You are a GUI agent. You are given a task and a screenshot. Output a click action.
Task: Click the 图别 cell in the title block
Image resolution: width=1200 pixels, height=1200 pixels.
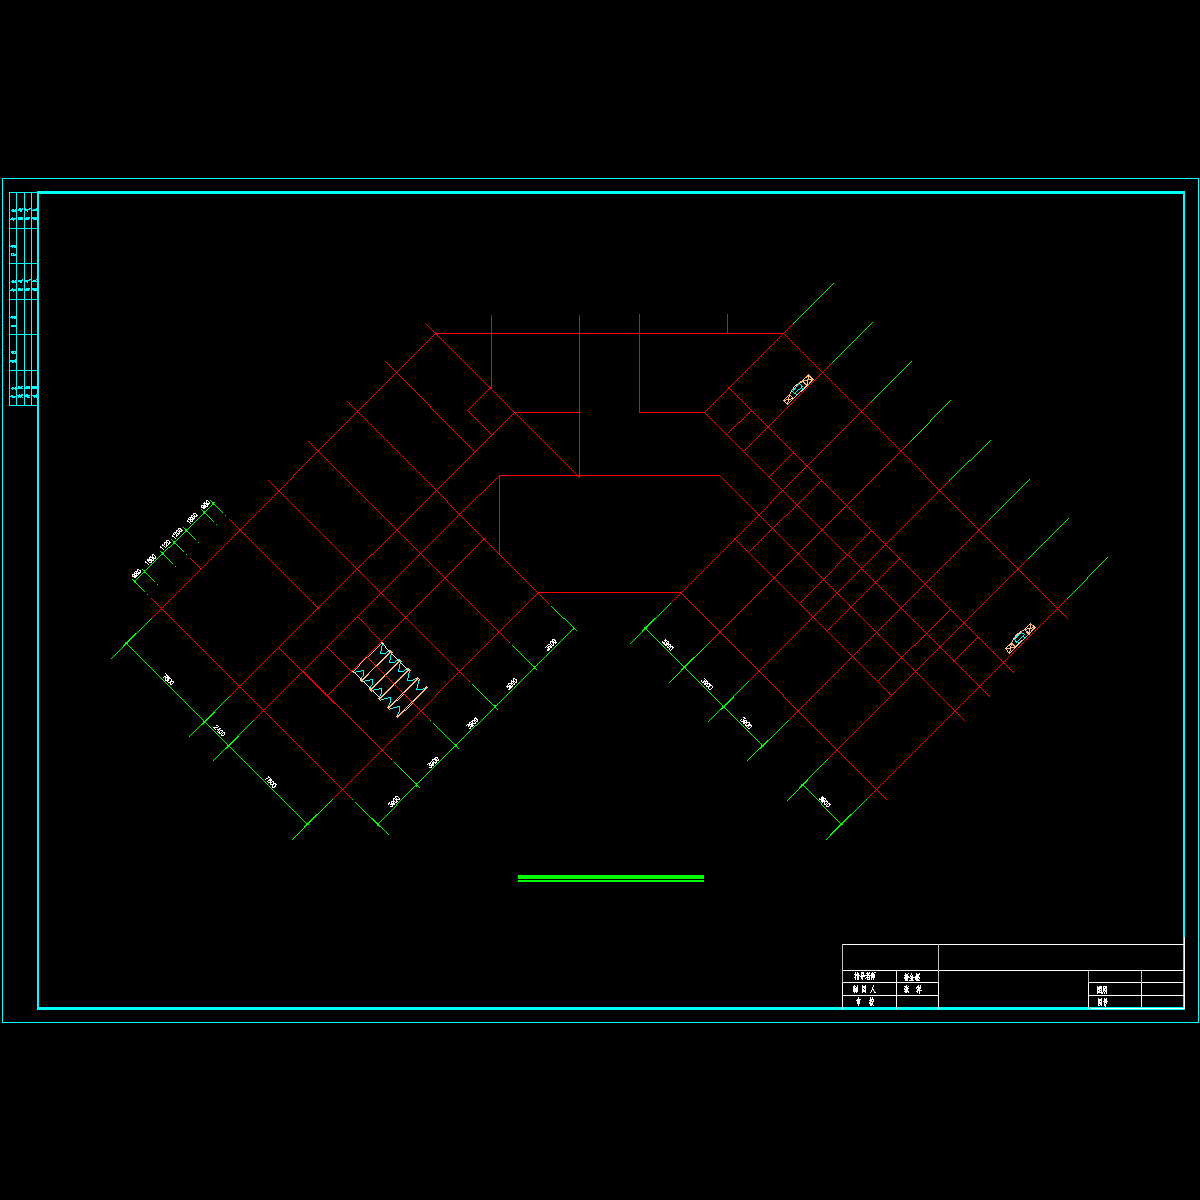(x=1115, y=989)
